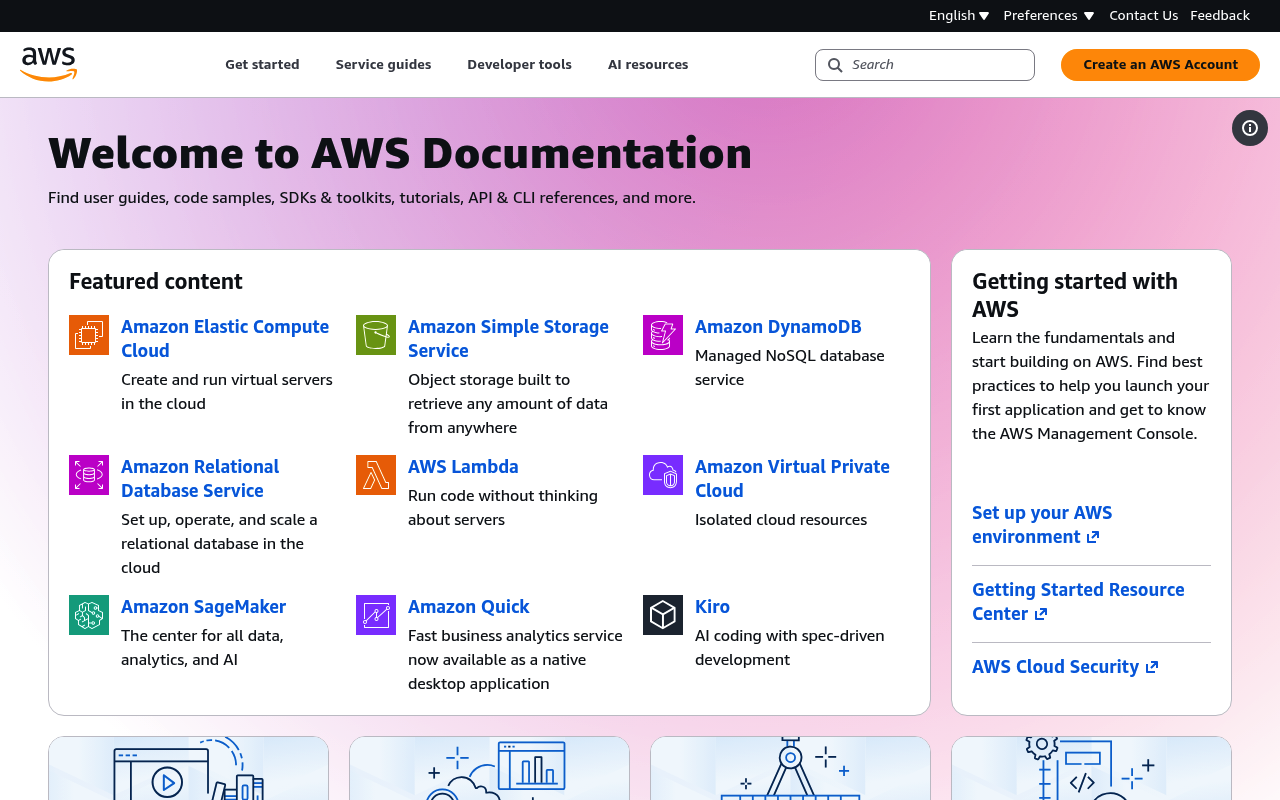Click the 'Featured content' heading

(x=156, y=282)
